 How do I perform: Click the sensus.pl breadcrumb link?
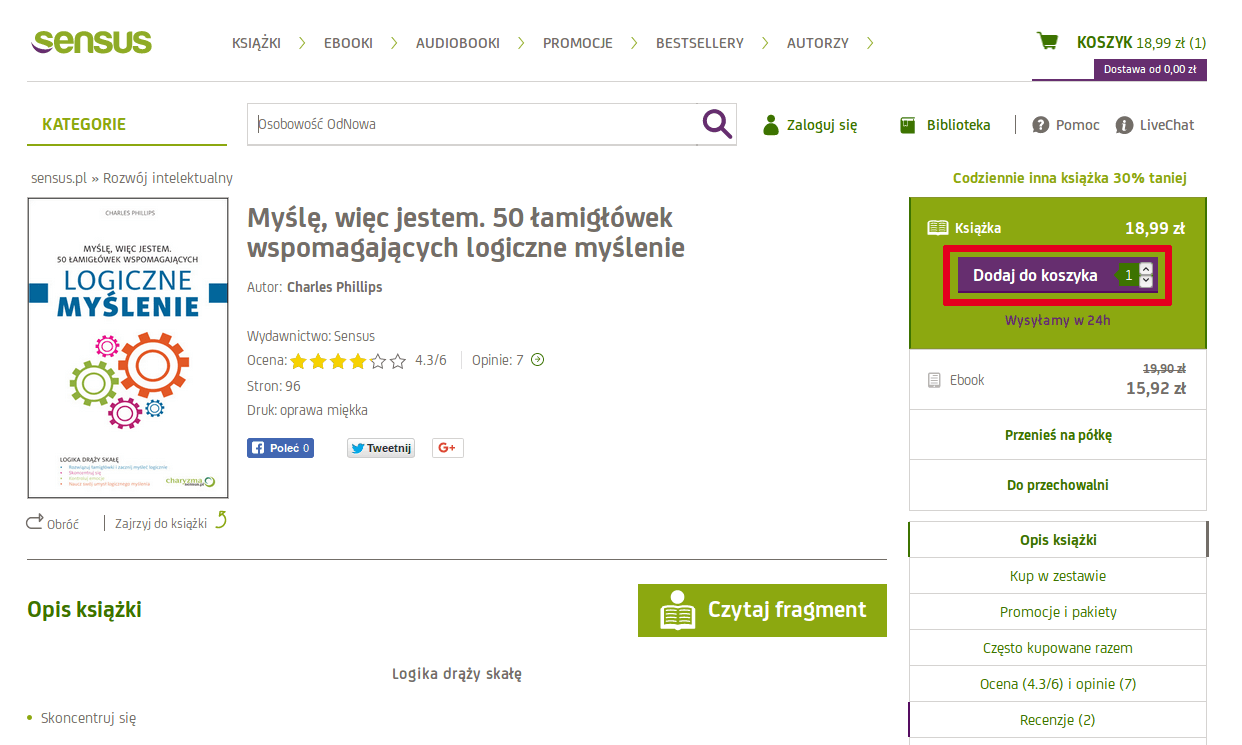tap(59, 178)
